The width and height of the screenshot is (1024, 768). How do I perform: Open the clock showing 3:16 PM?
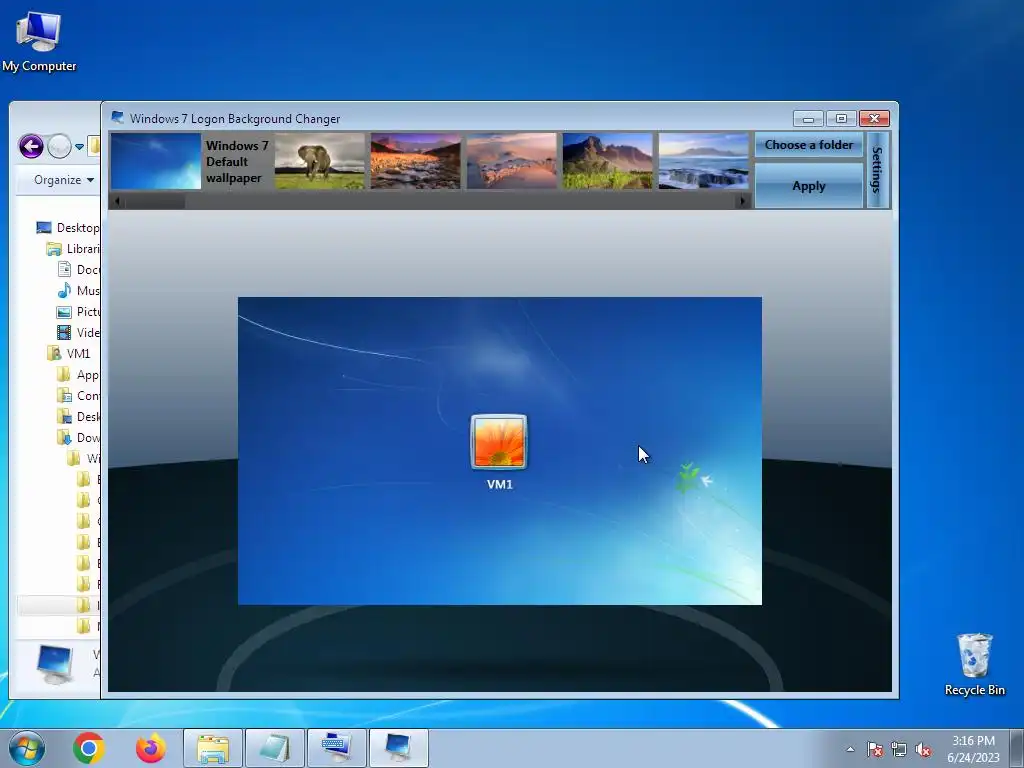(973, 749)
